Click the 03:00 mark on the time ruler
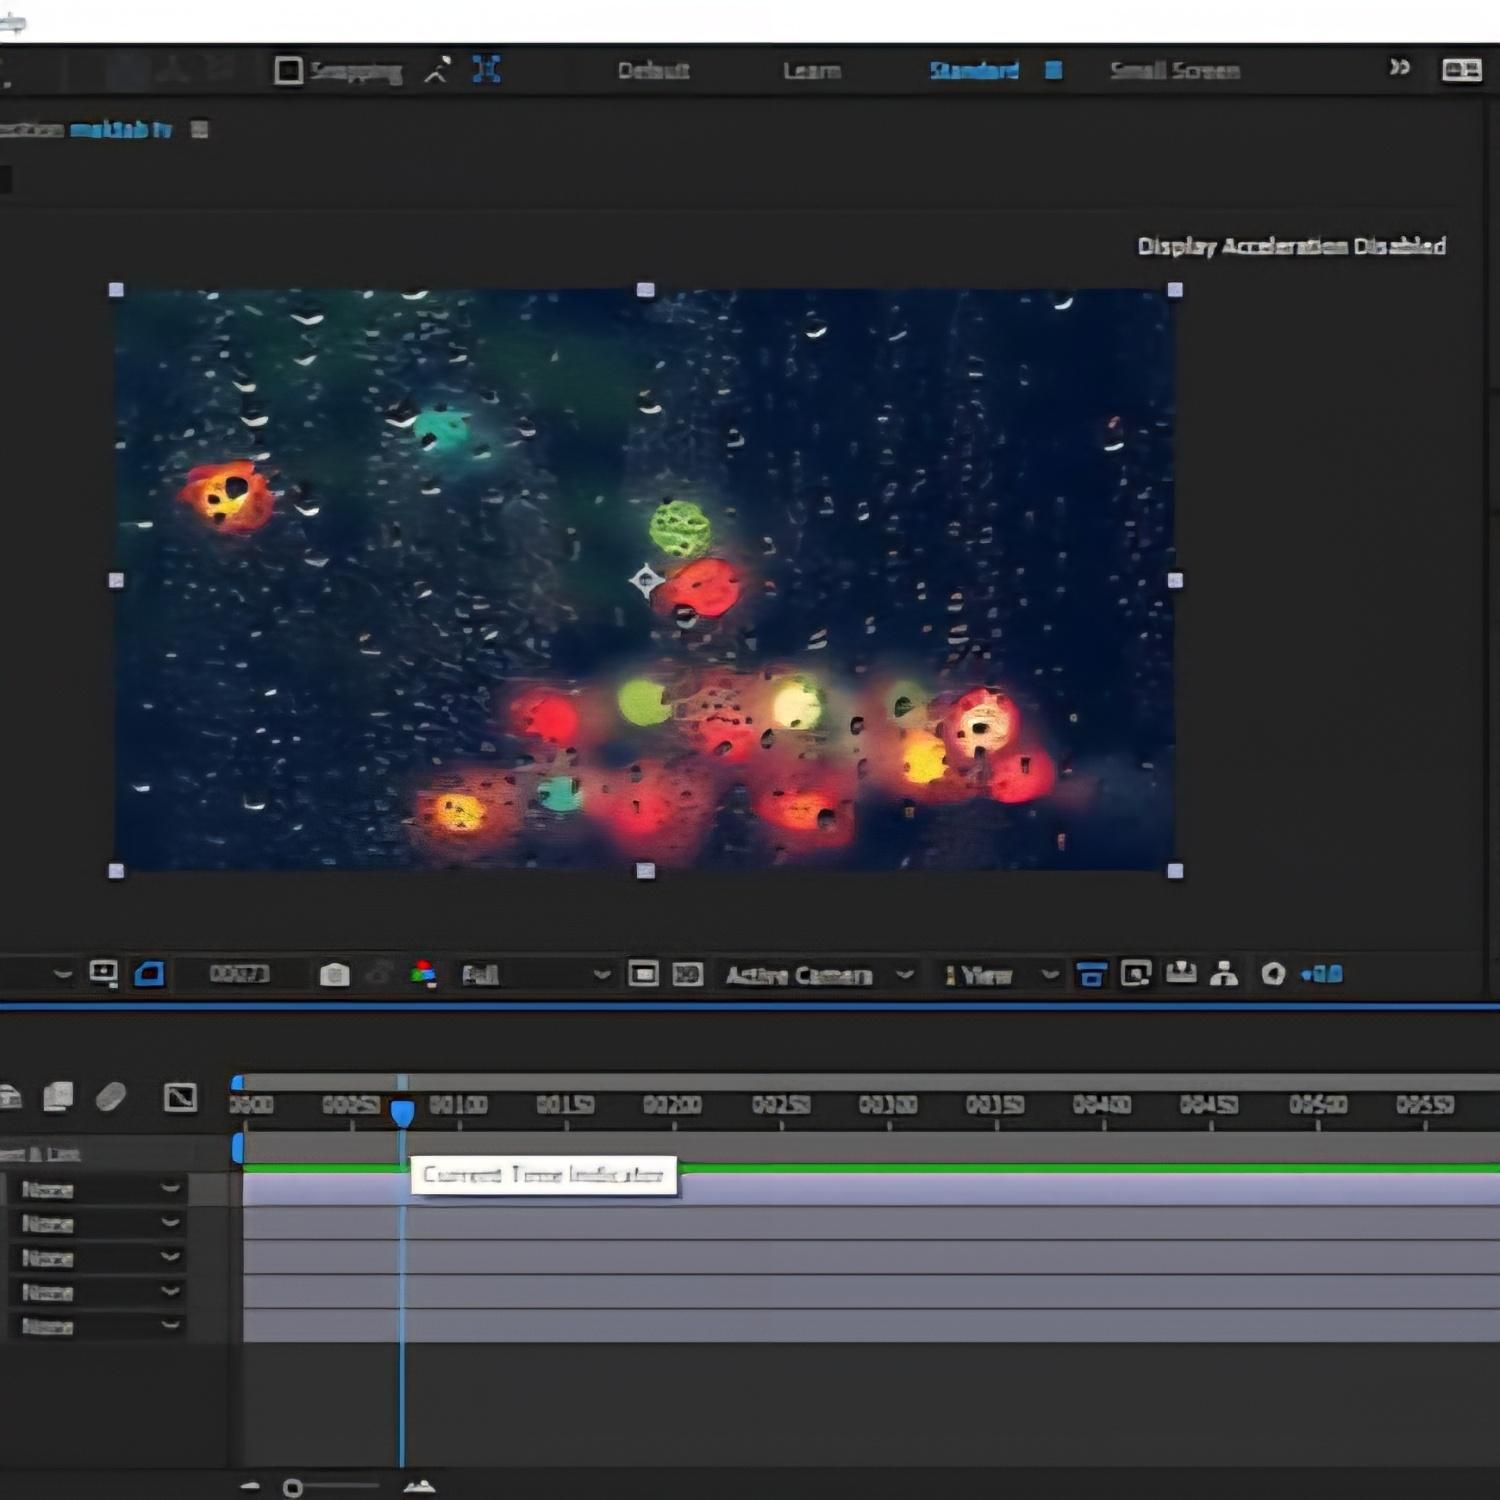The image size is (1500, 1500). pyautogui.click(x=888, y=1105)
